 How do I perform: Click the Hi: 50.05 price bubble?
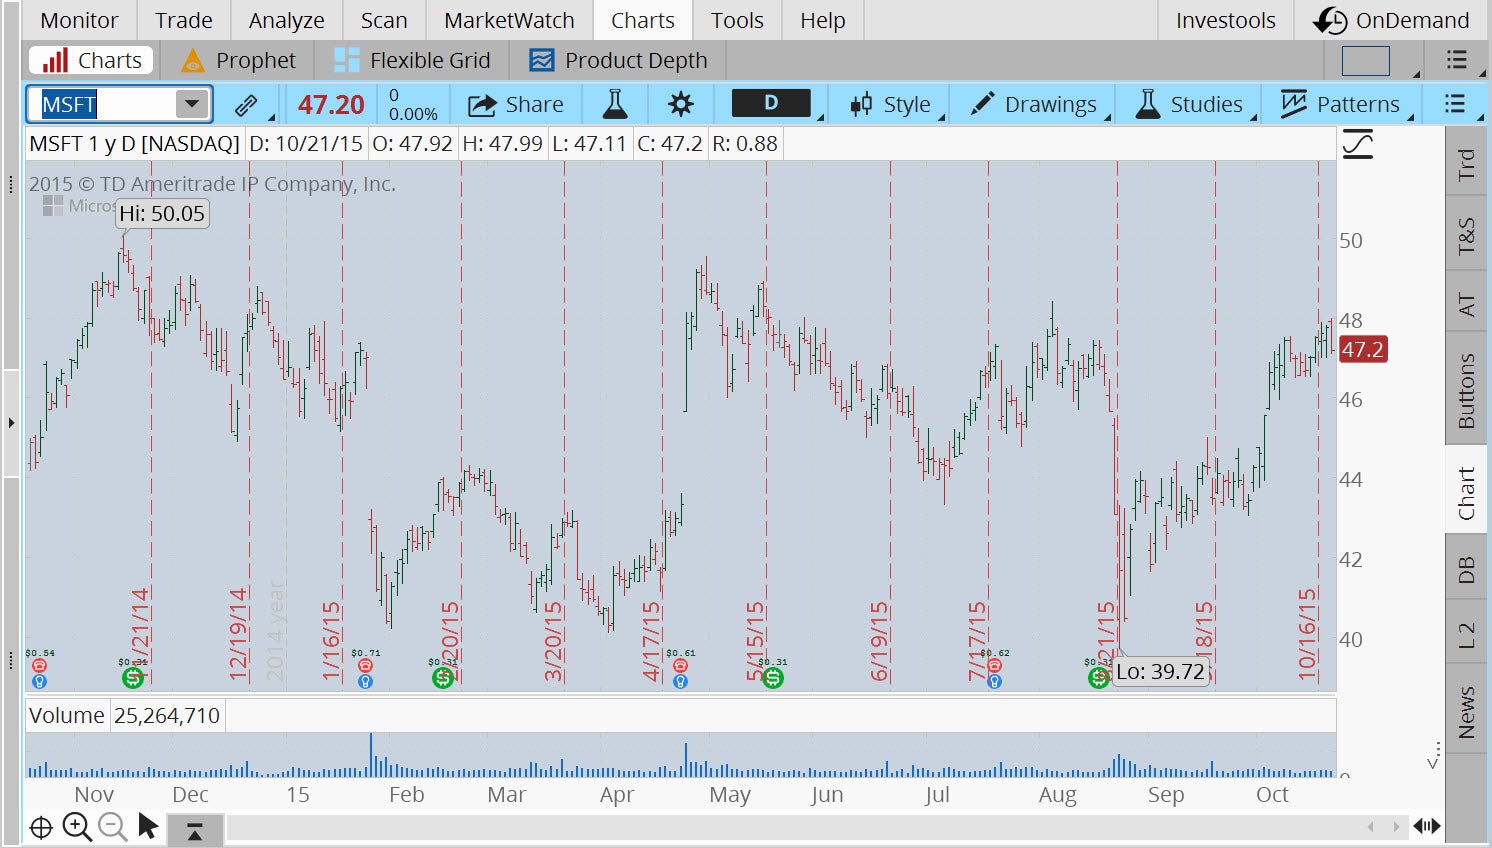pyautogui.click(x=162, y=213)
